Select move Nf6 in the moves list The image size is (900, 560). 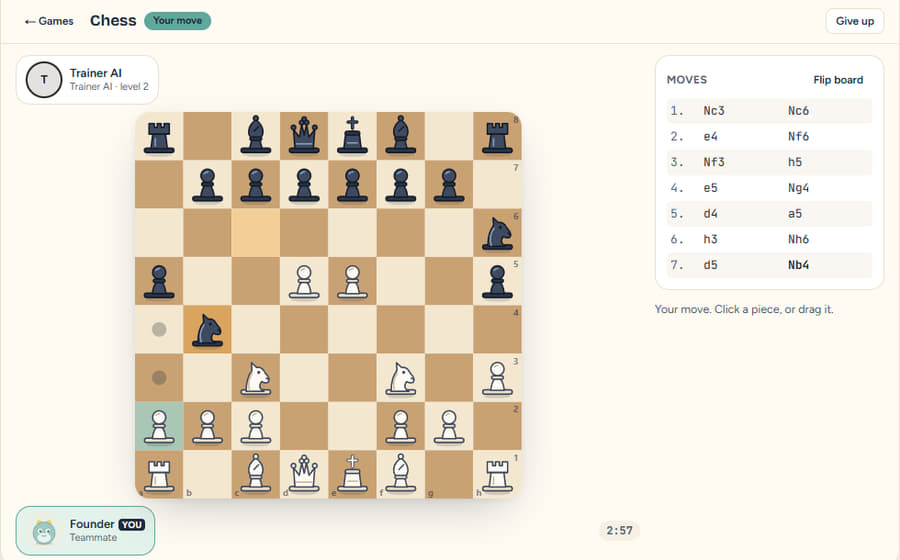(798, 137)
